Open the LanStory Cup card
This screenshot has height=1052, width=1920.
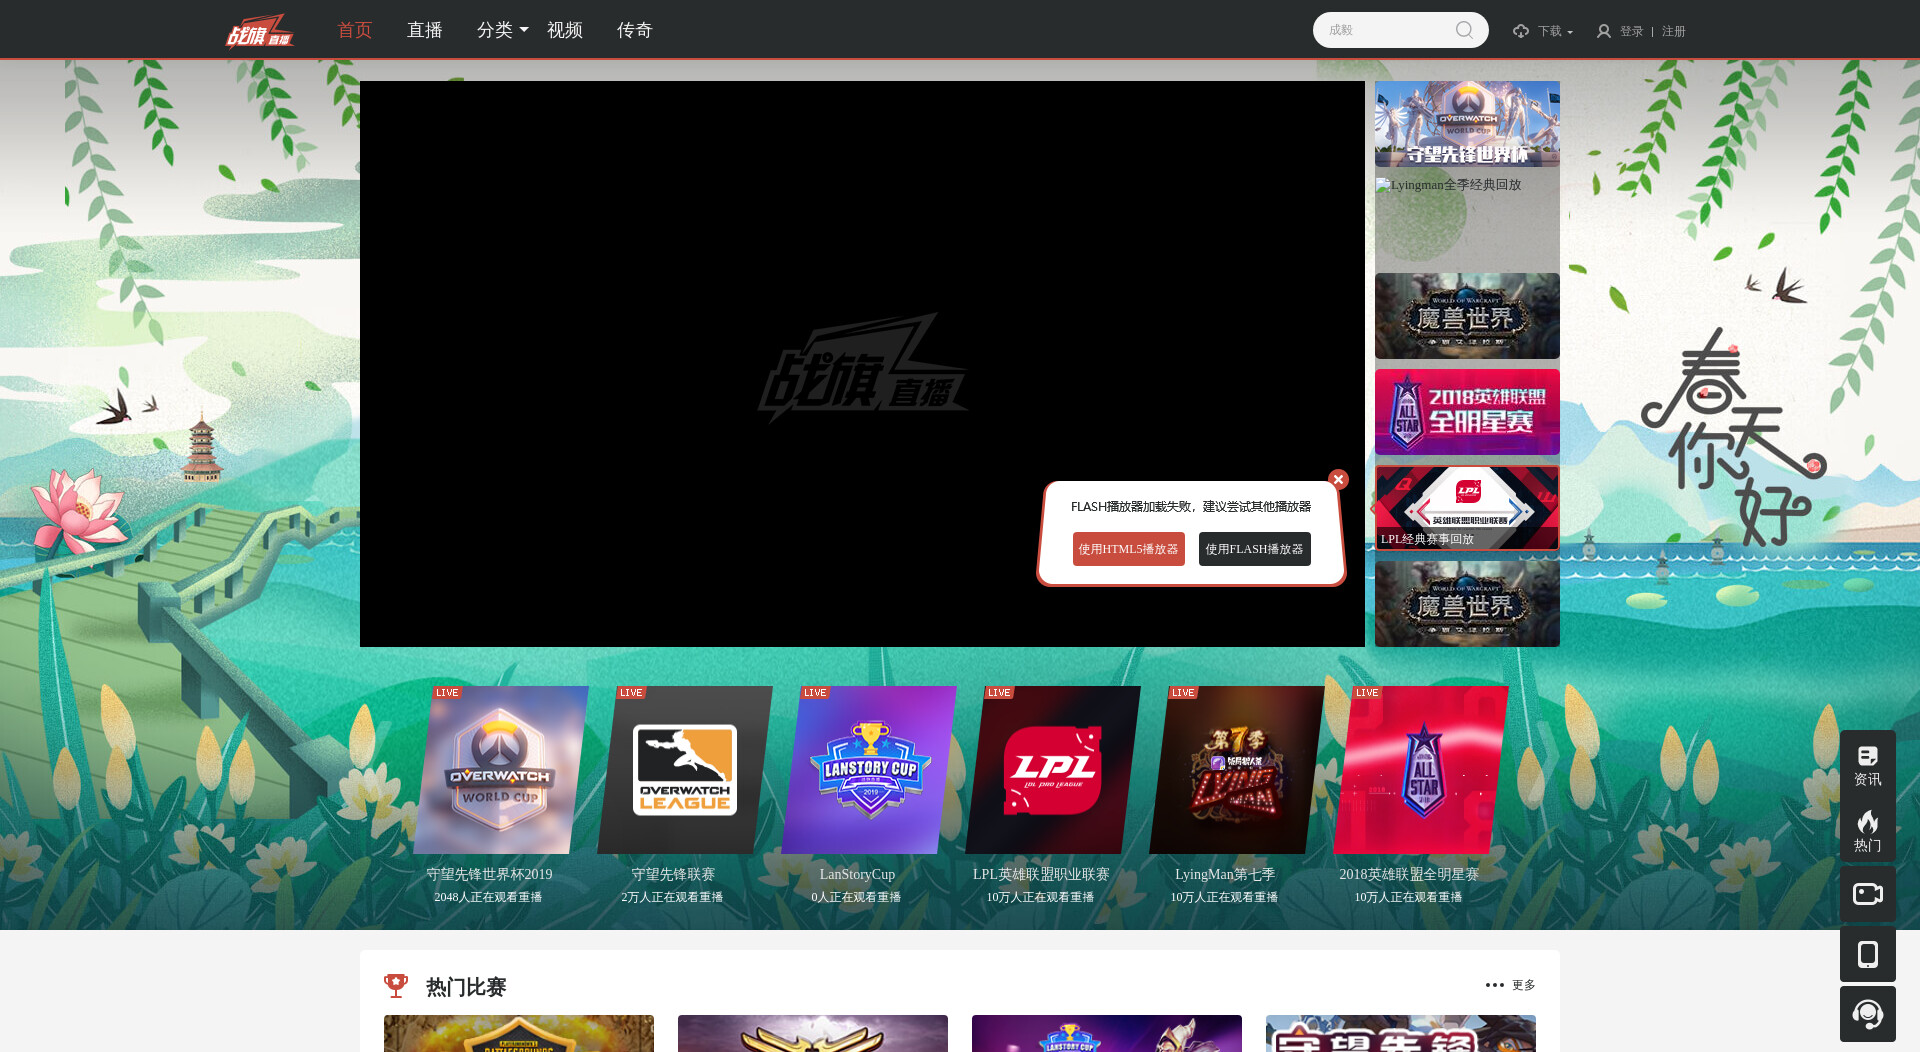click(x=869, y=770)
